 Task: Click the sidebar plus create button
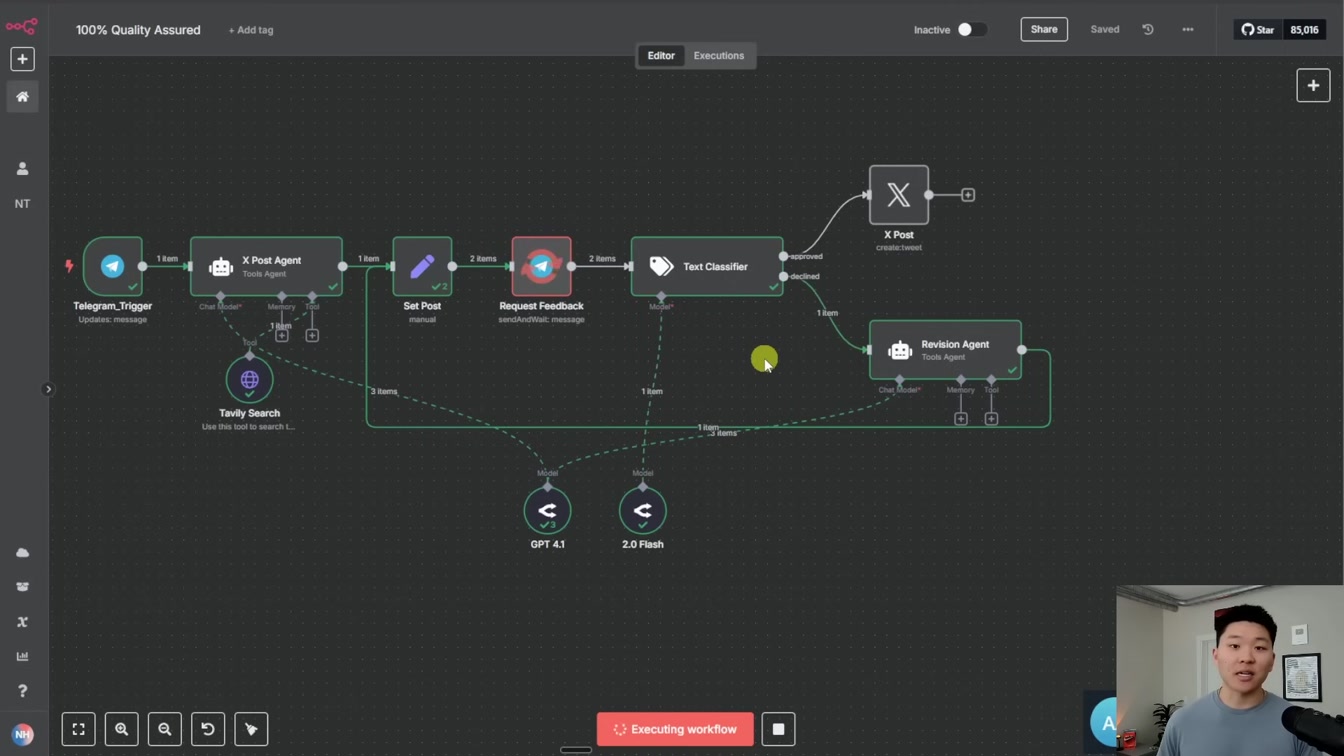pos(22,59)
